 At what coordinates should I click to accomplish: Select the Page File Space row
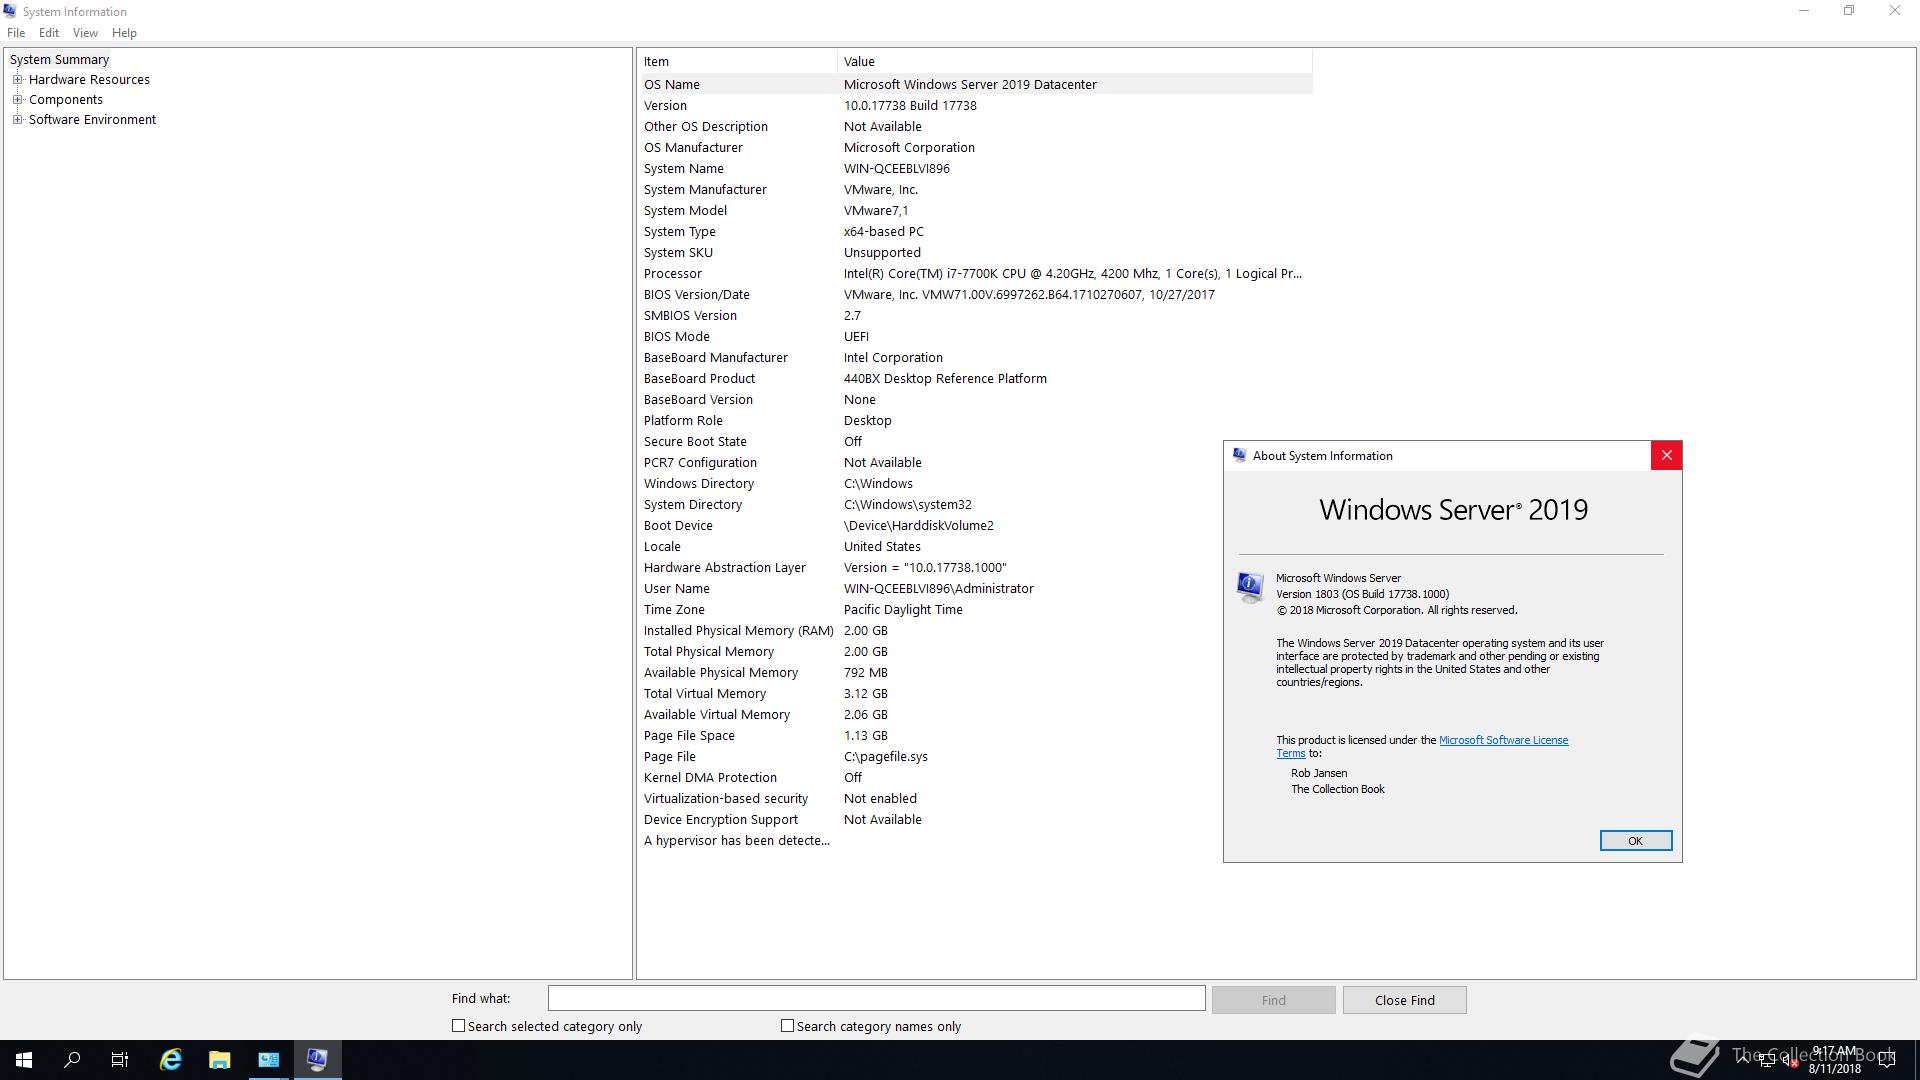click(x=976, y=735)
